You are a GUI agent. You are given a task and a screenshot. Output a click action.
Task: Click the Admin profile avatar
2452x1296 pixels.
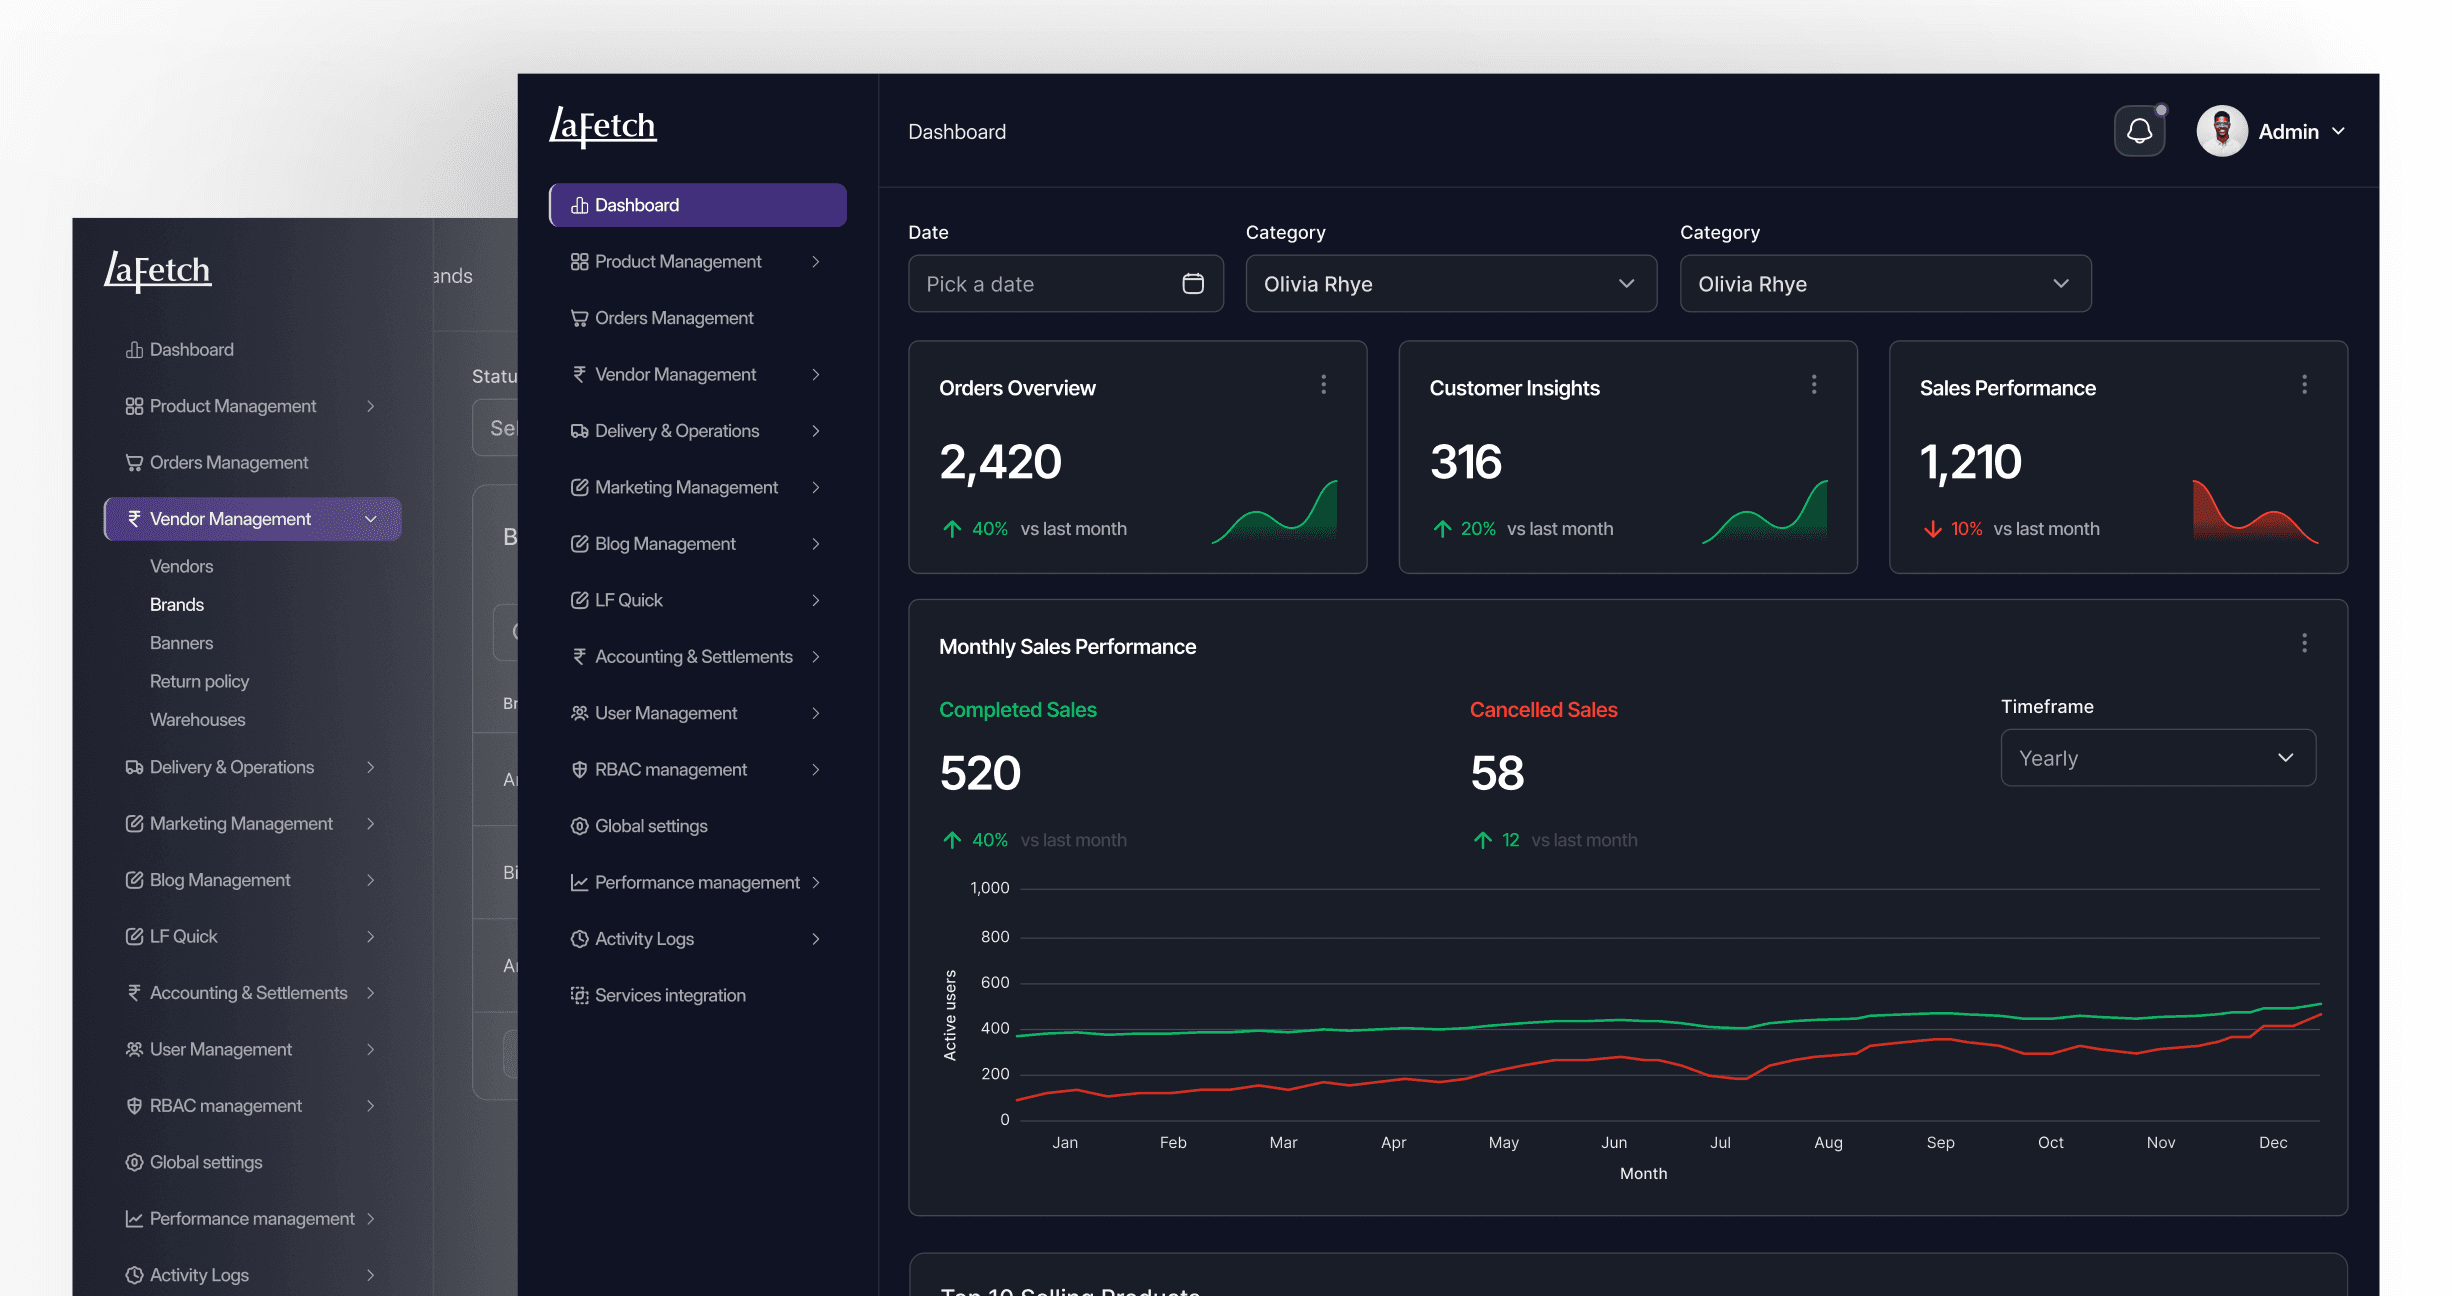(2221, 132)
